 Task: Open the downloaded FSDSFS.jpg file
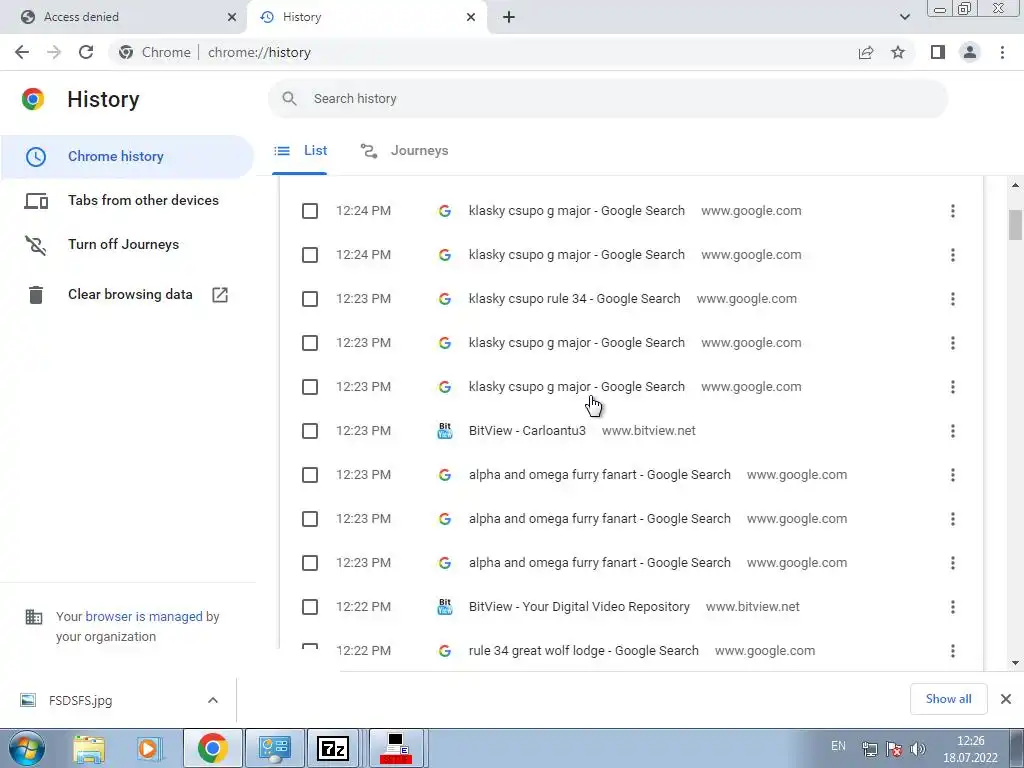[x=80, y=701]
